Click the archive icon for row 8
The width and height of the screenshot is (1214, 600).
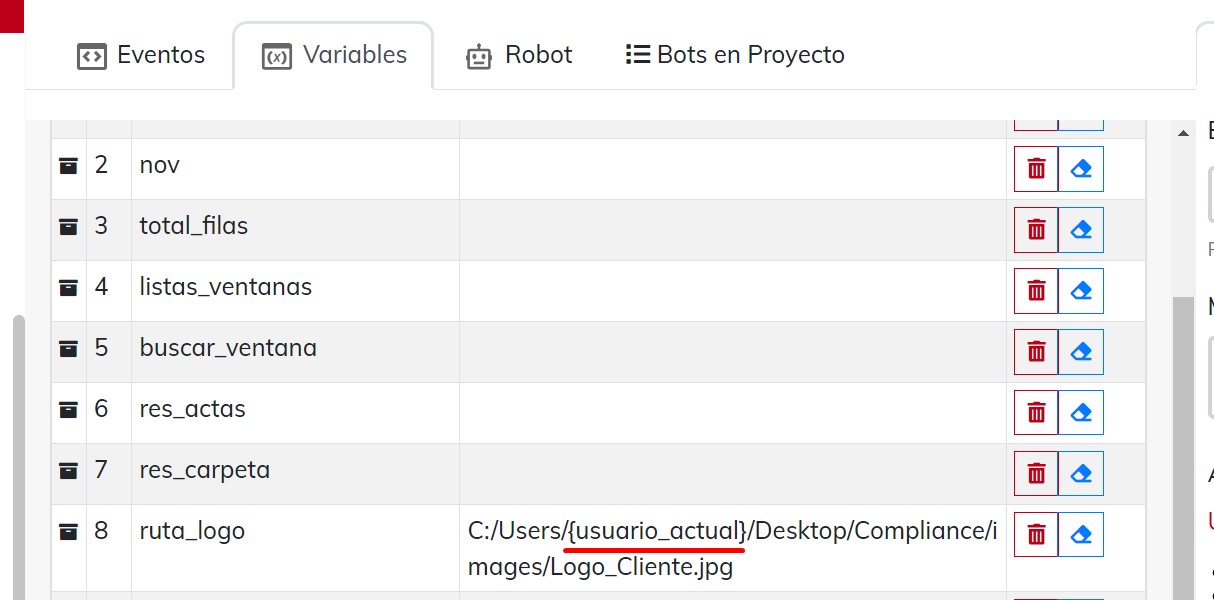click(x=68, y=531)
